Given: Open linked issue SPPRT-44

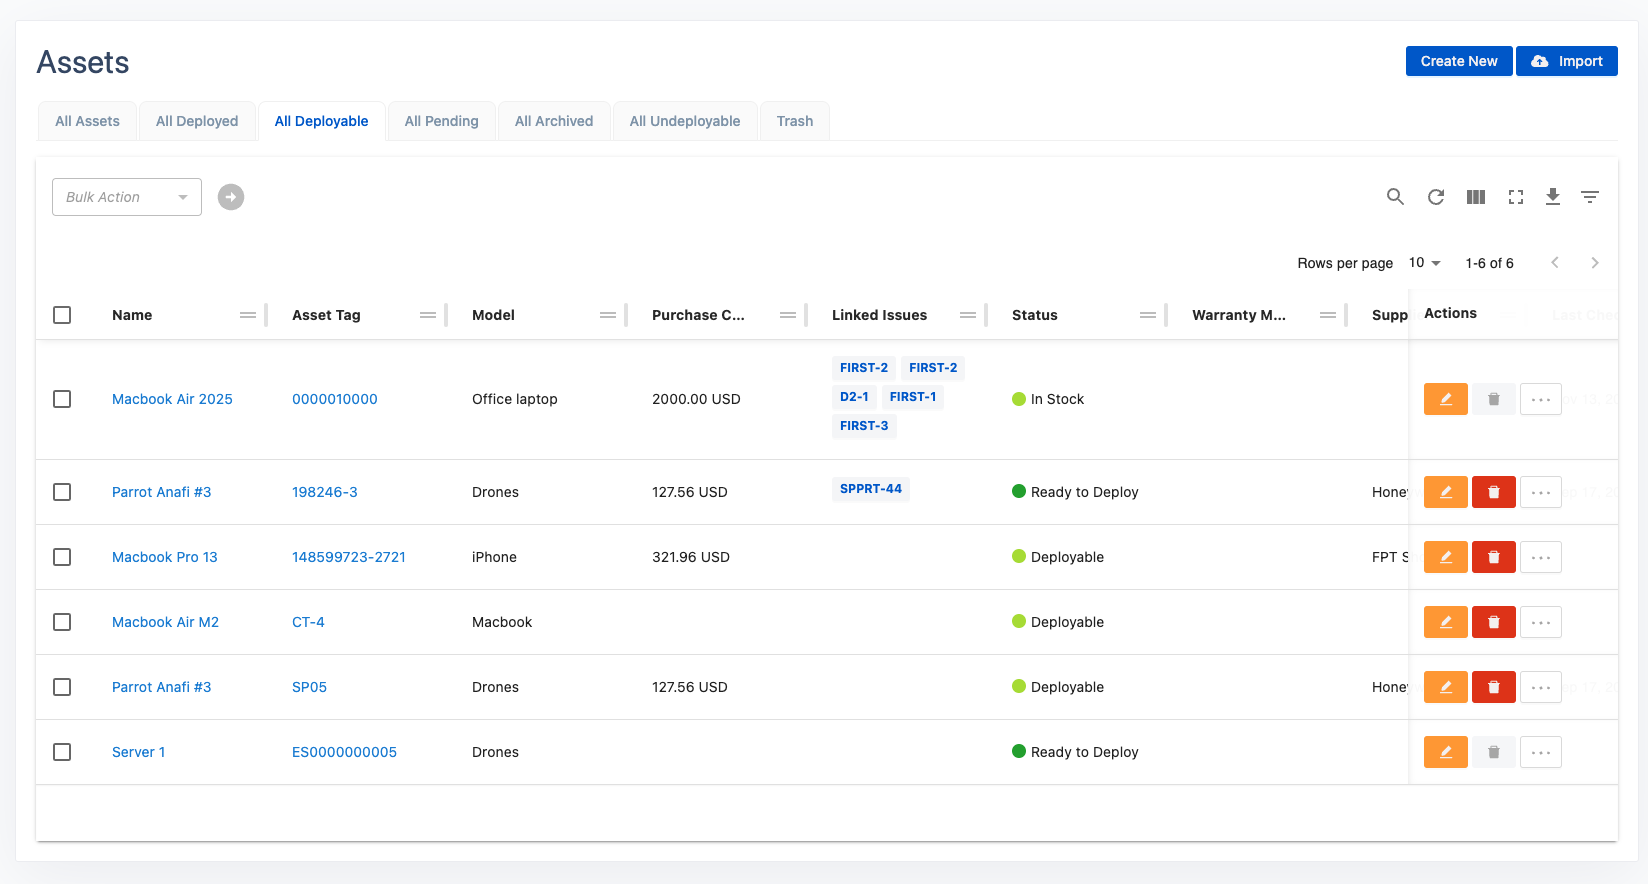Looking at the screenshot, I should click(870, 489).
